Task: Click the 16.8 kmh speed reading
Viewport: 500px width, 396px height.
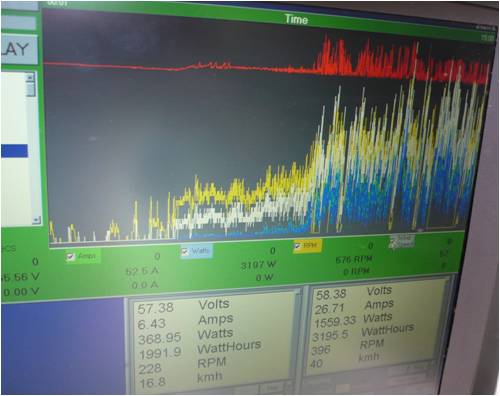Action: click(152, 383)
